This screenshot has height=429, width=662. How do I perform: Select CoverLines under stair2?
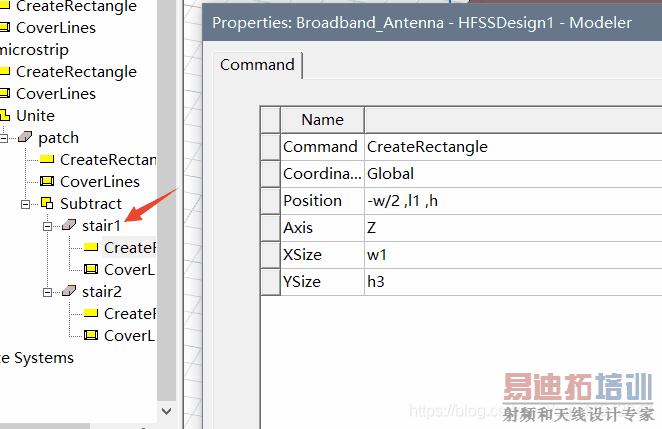[130, 336]
